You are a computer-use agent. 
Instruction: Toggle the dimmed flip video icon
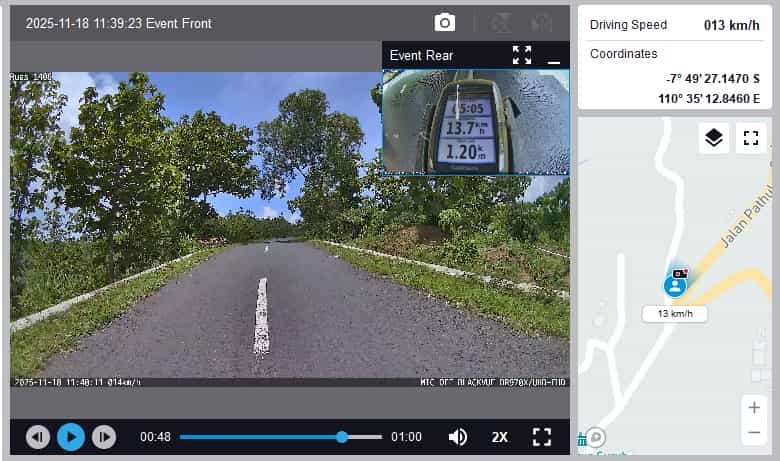tap(505, 23)
